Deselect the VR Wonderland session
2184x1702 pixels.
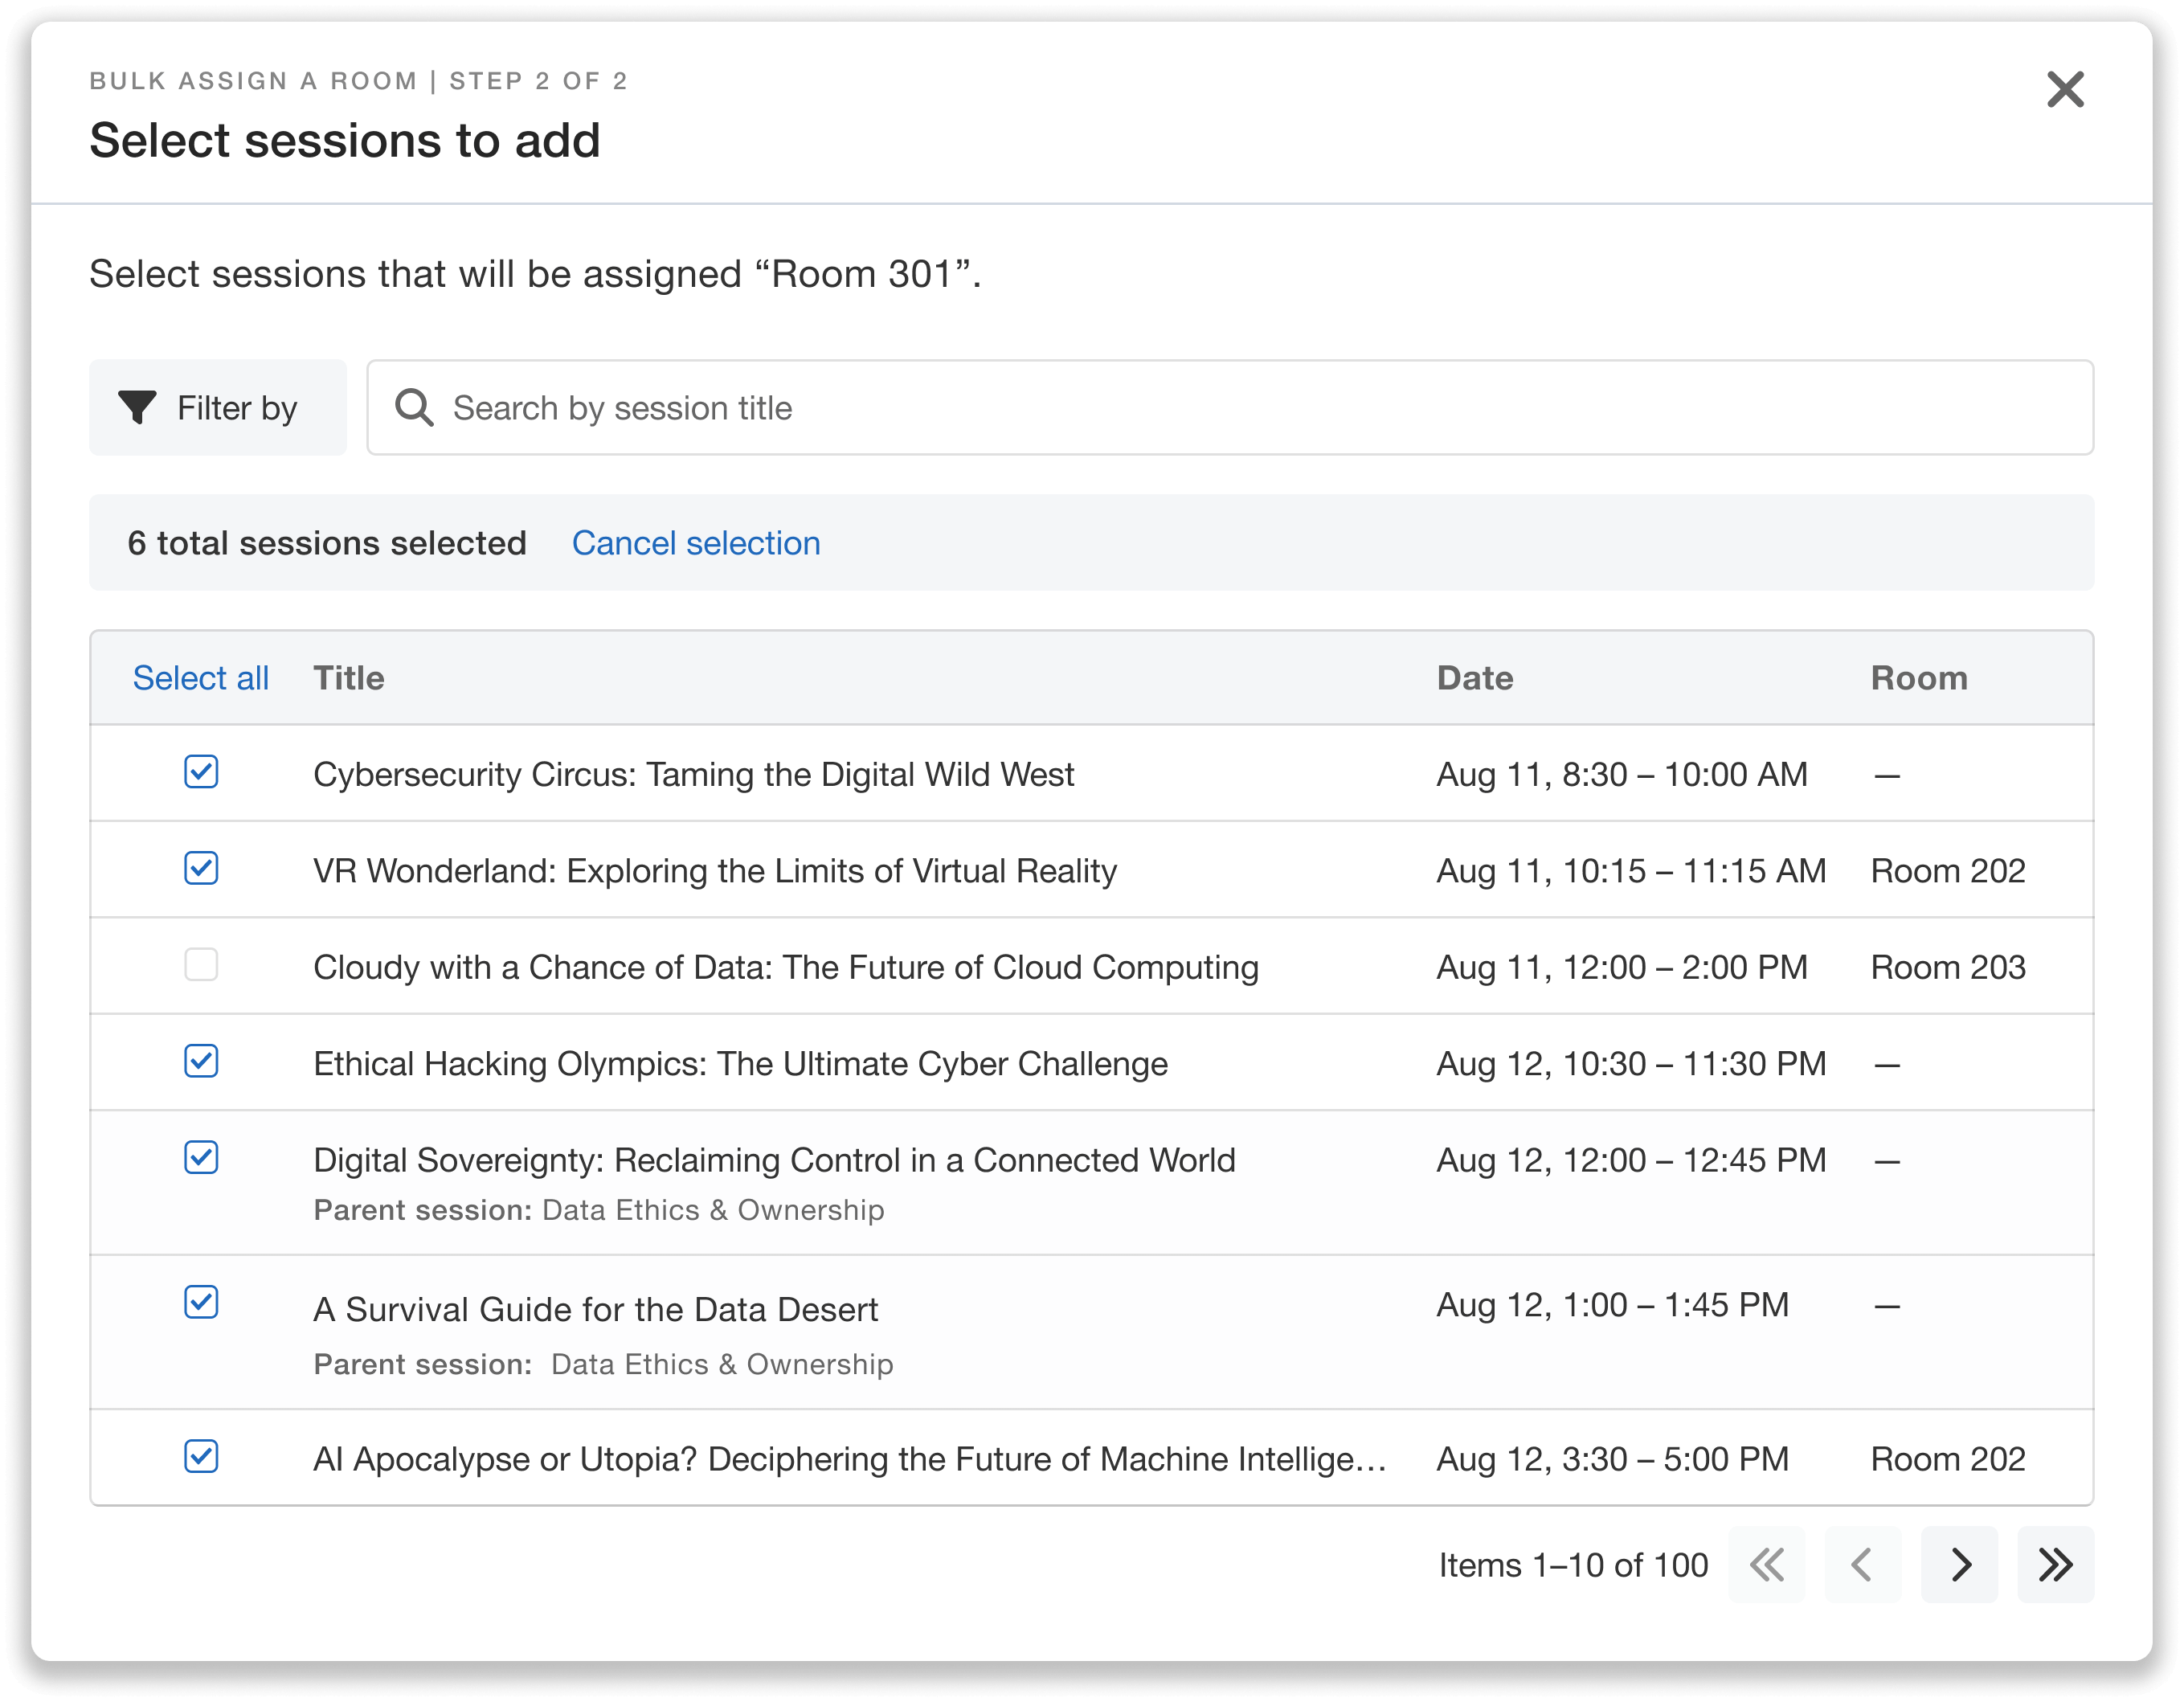click(200, 869)
